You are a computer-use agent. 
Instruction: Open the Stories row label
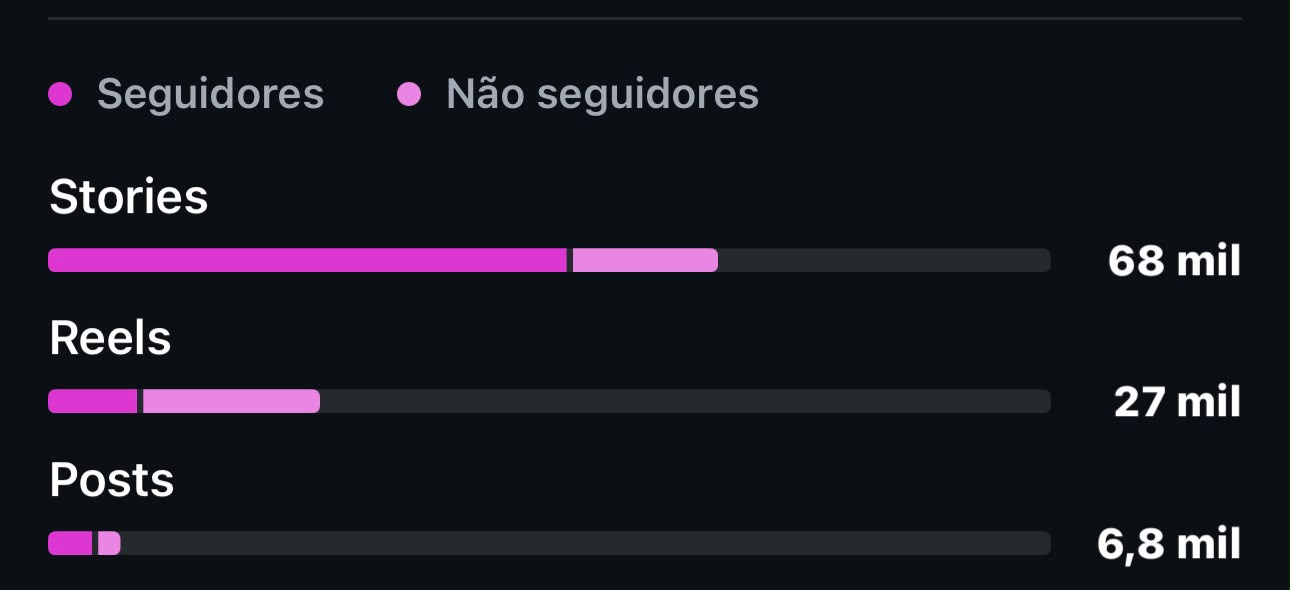click(129, 197)
